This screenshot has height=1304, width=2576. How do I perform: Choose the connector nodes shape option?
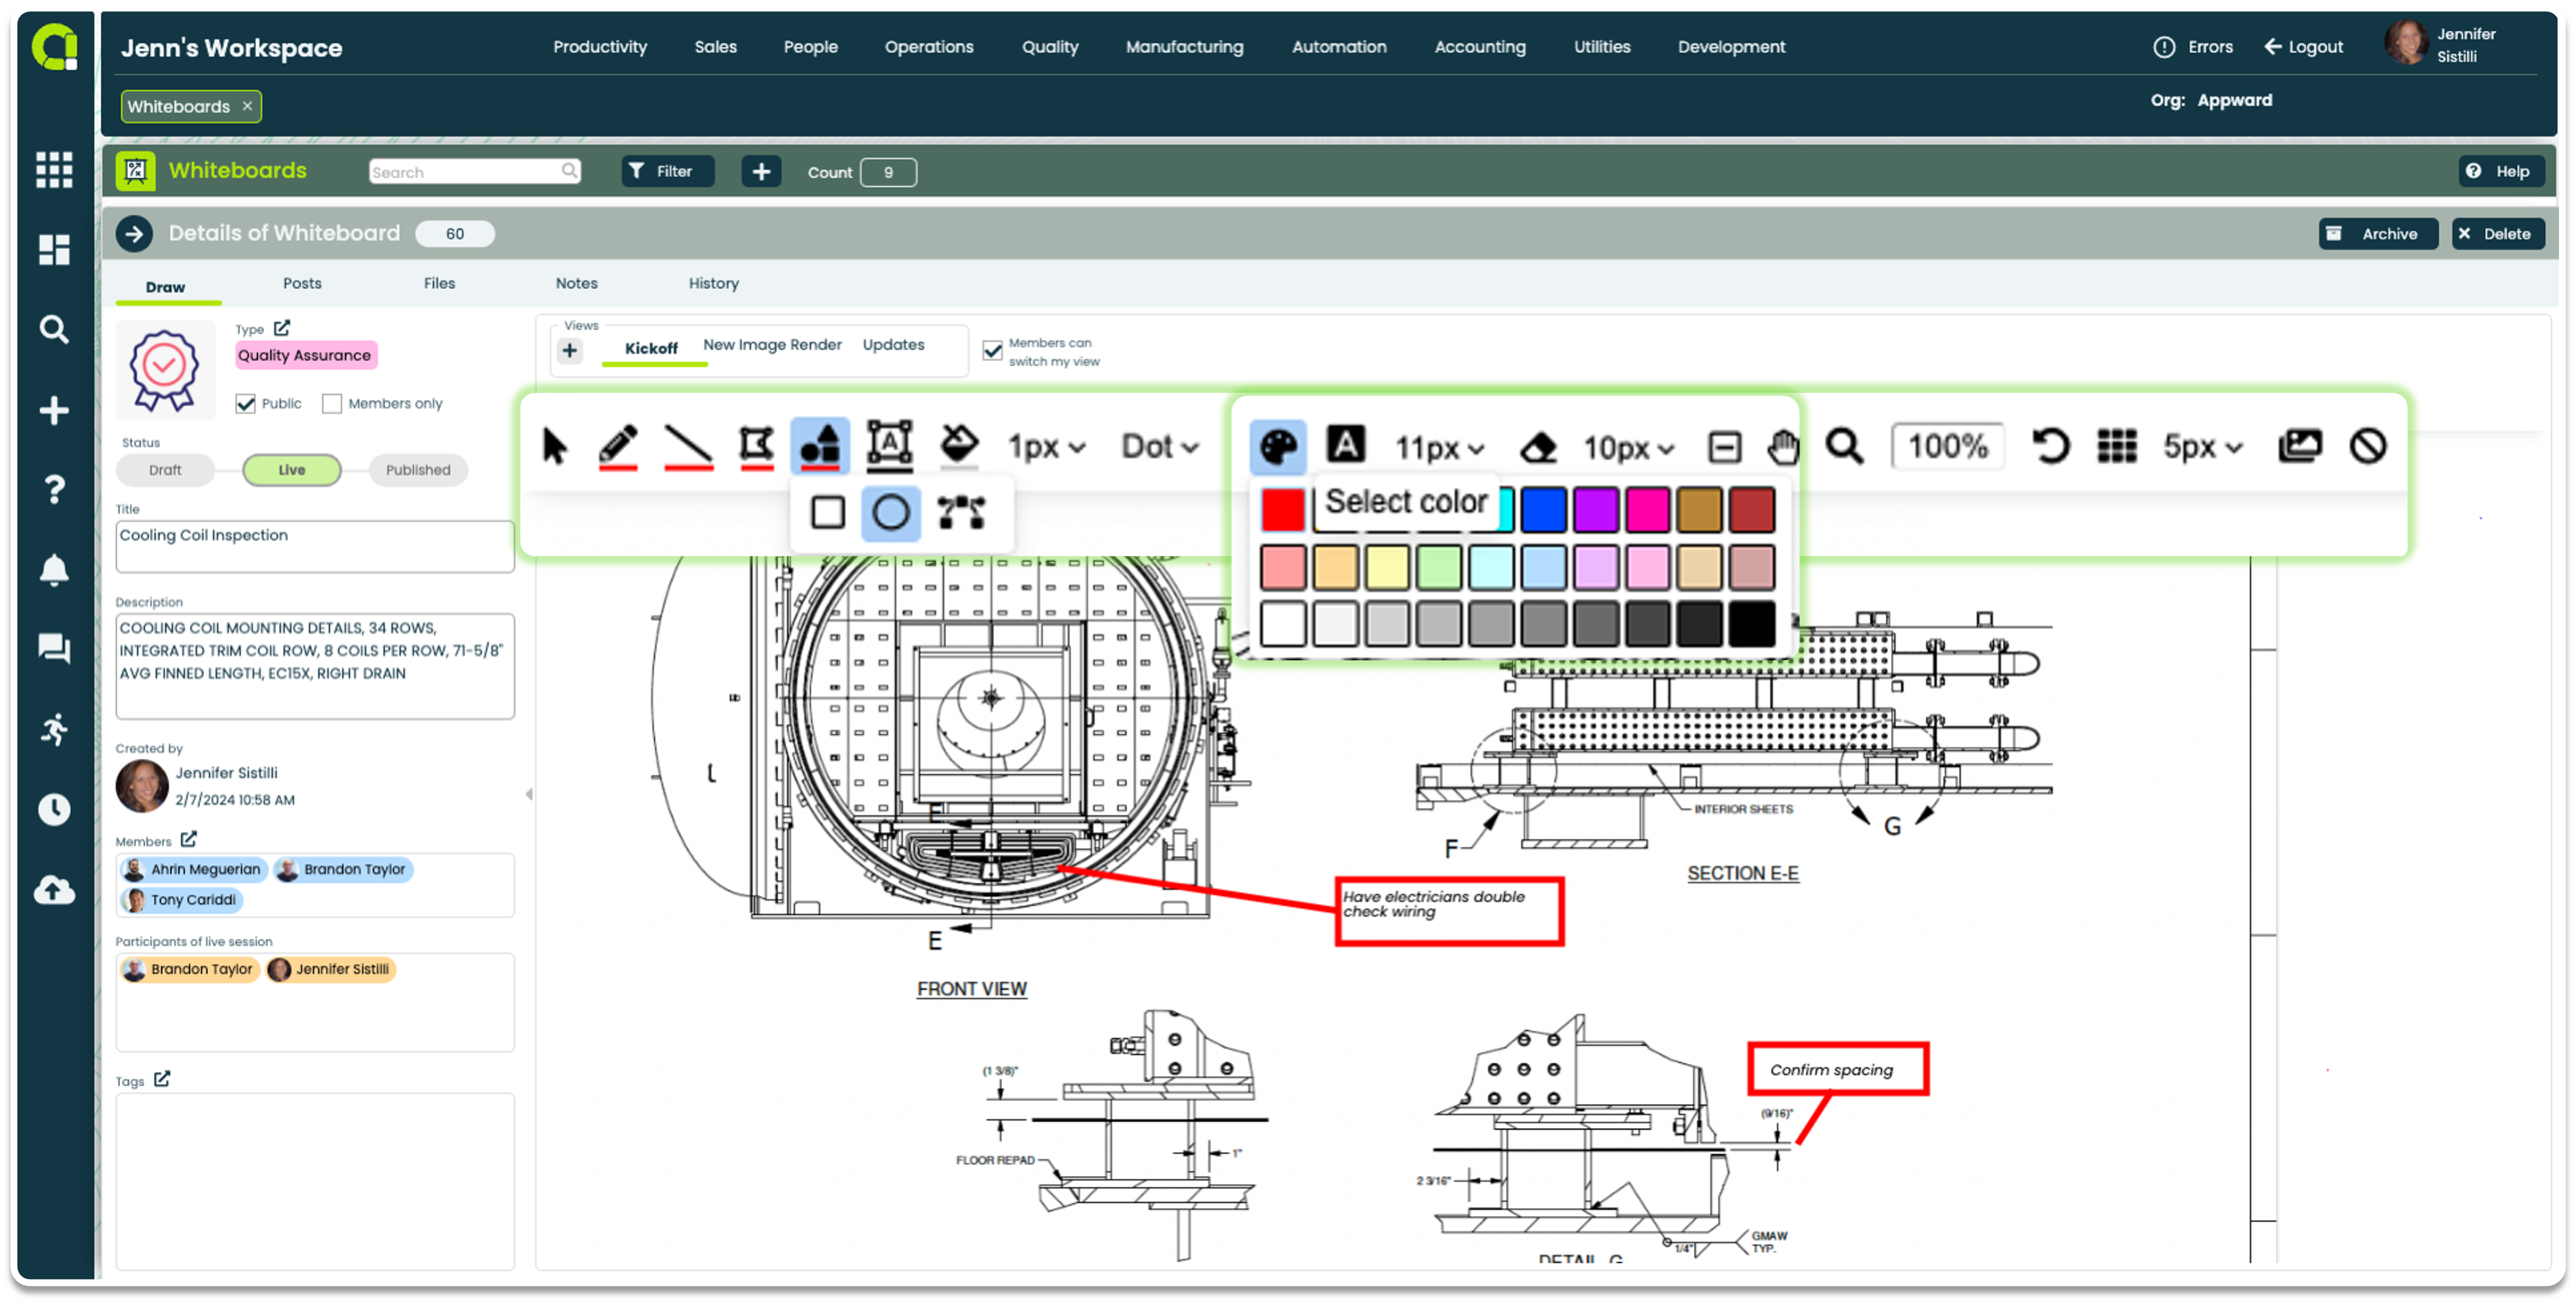point(960,513)
